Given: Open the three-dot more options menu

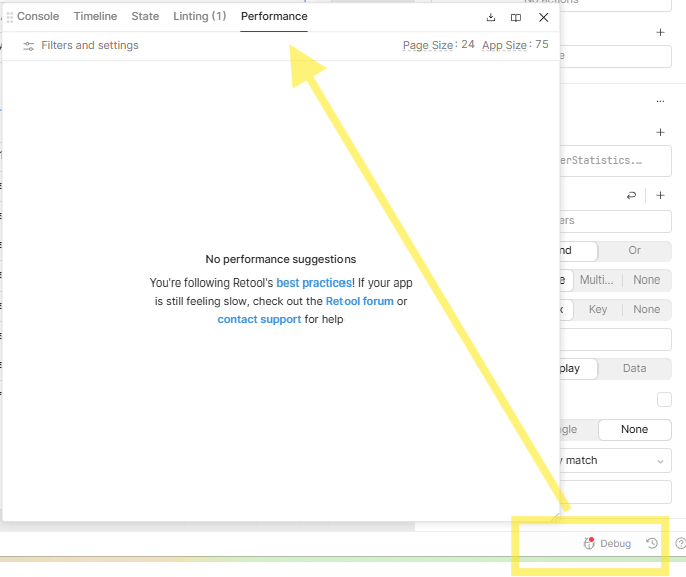Looking at the screenshot, I should (x=660, y=101).
